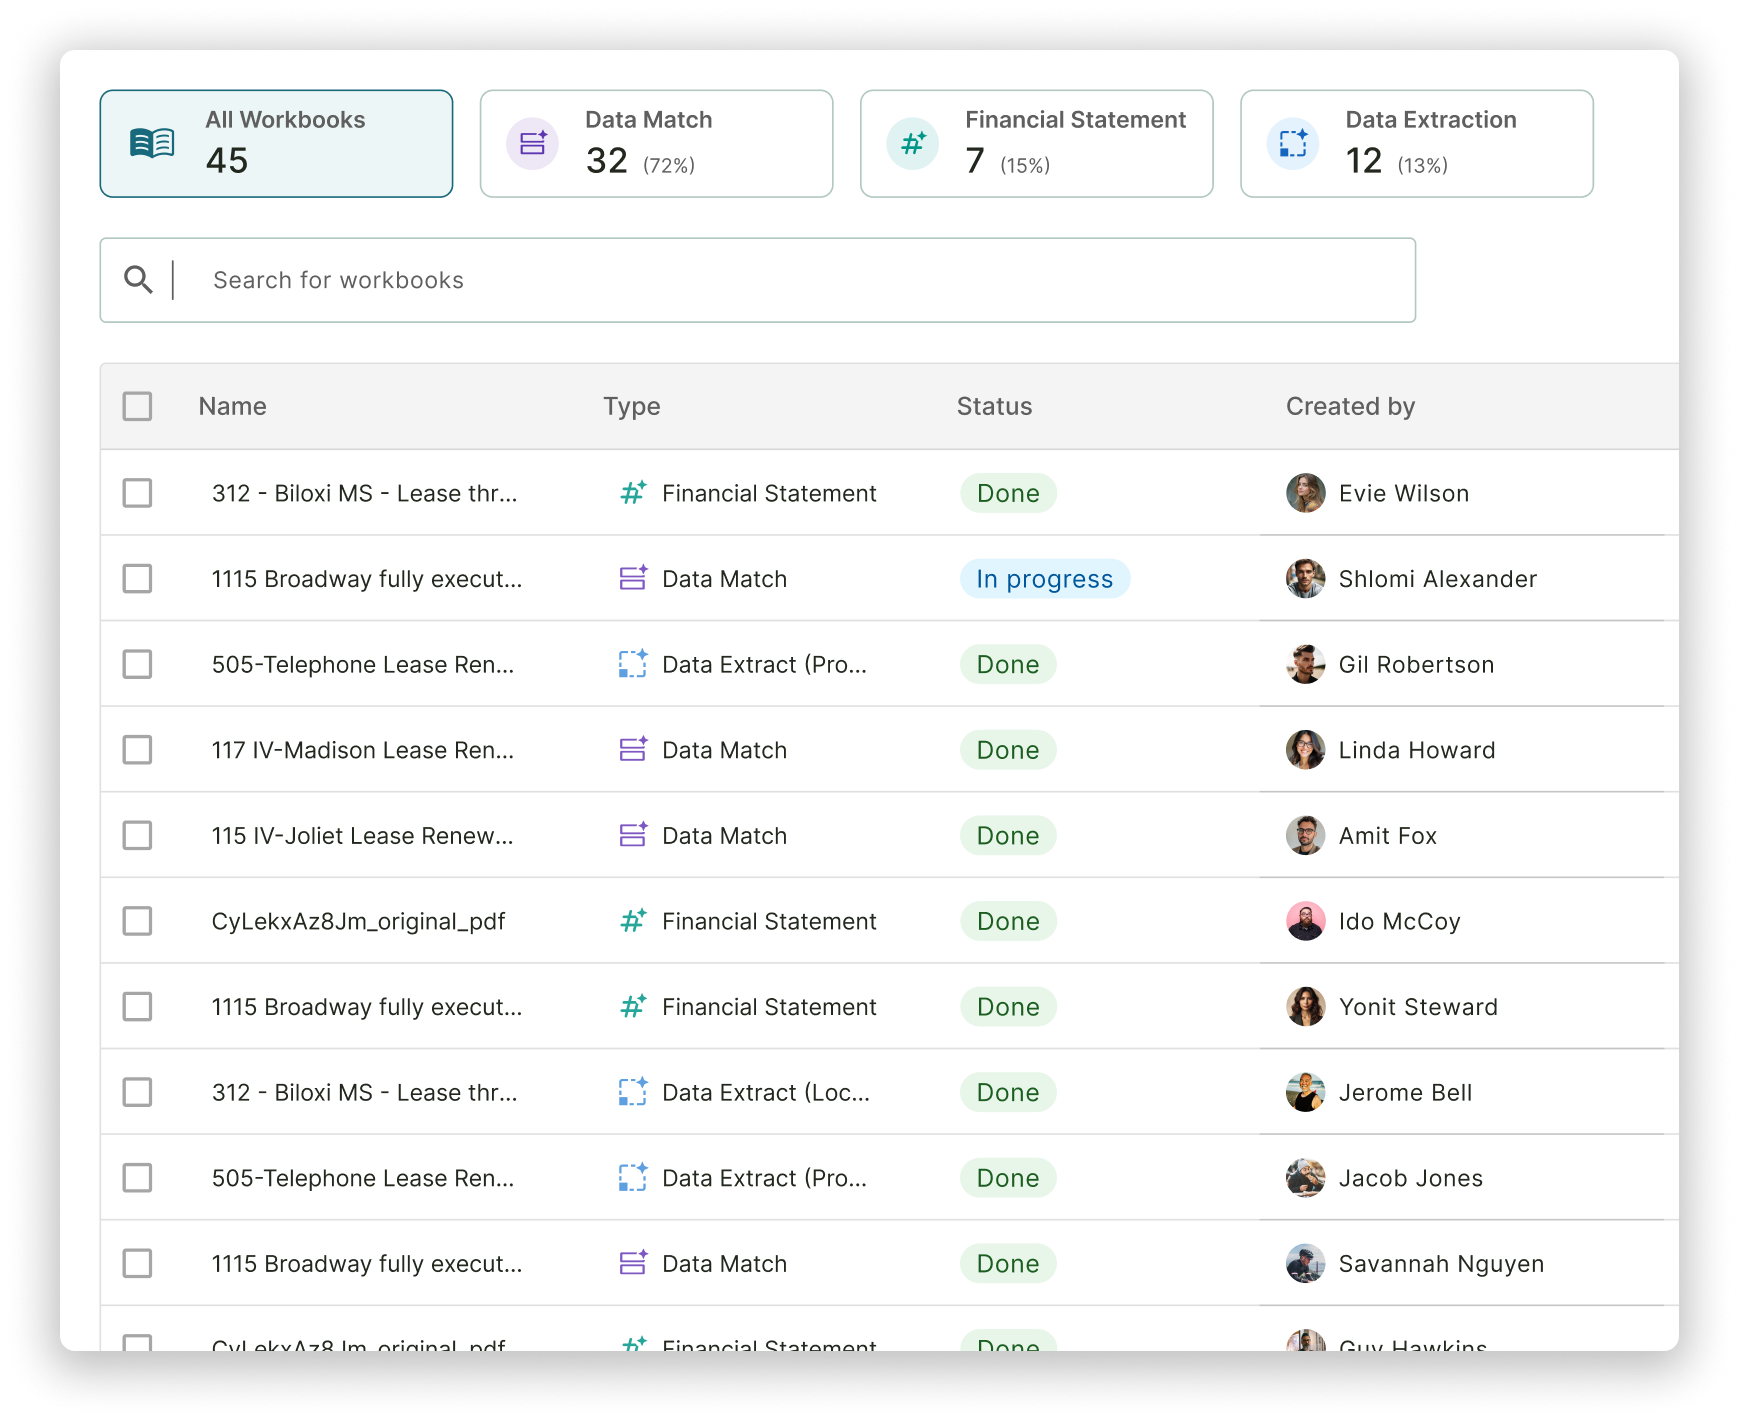Click the Financial Statement icon in CyLekxAz8Jm row
Screen dimensions: 1739x1421
[632, 921]
